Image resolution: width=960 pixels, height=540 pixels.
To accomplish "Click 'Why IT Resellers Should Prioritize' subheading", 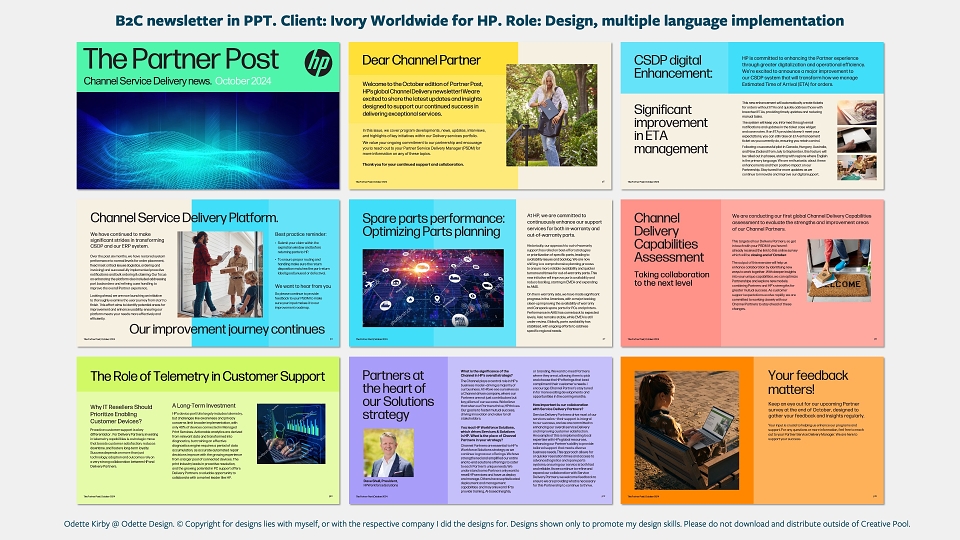I will pyautogui.click(x=121, y=414).
